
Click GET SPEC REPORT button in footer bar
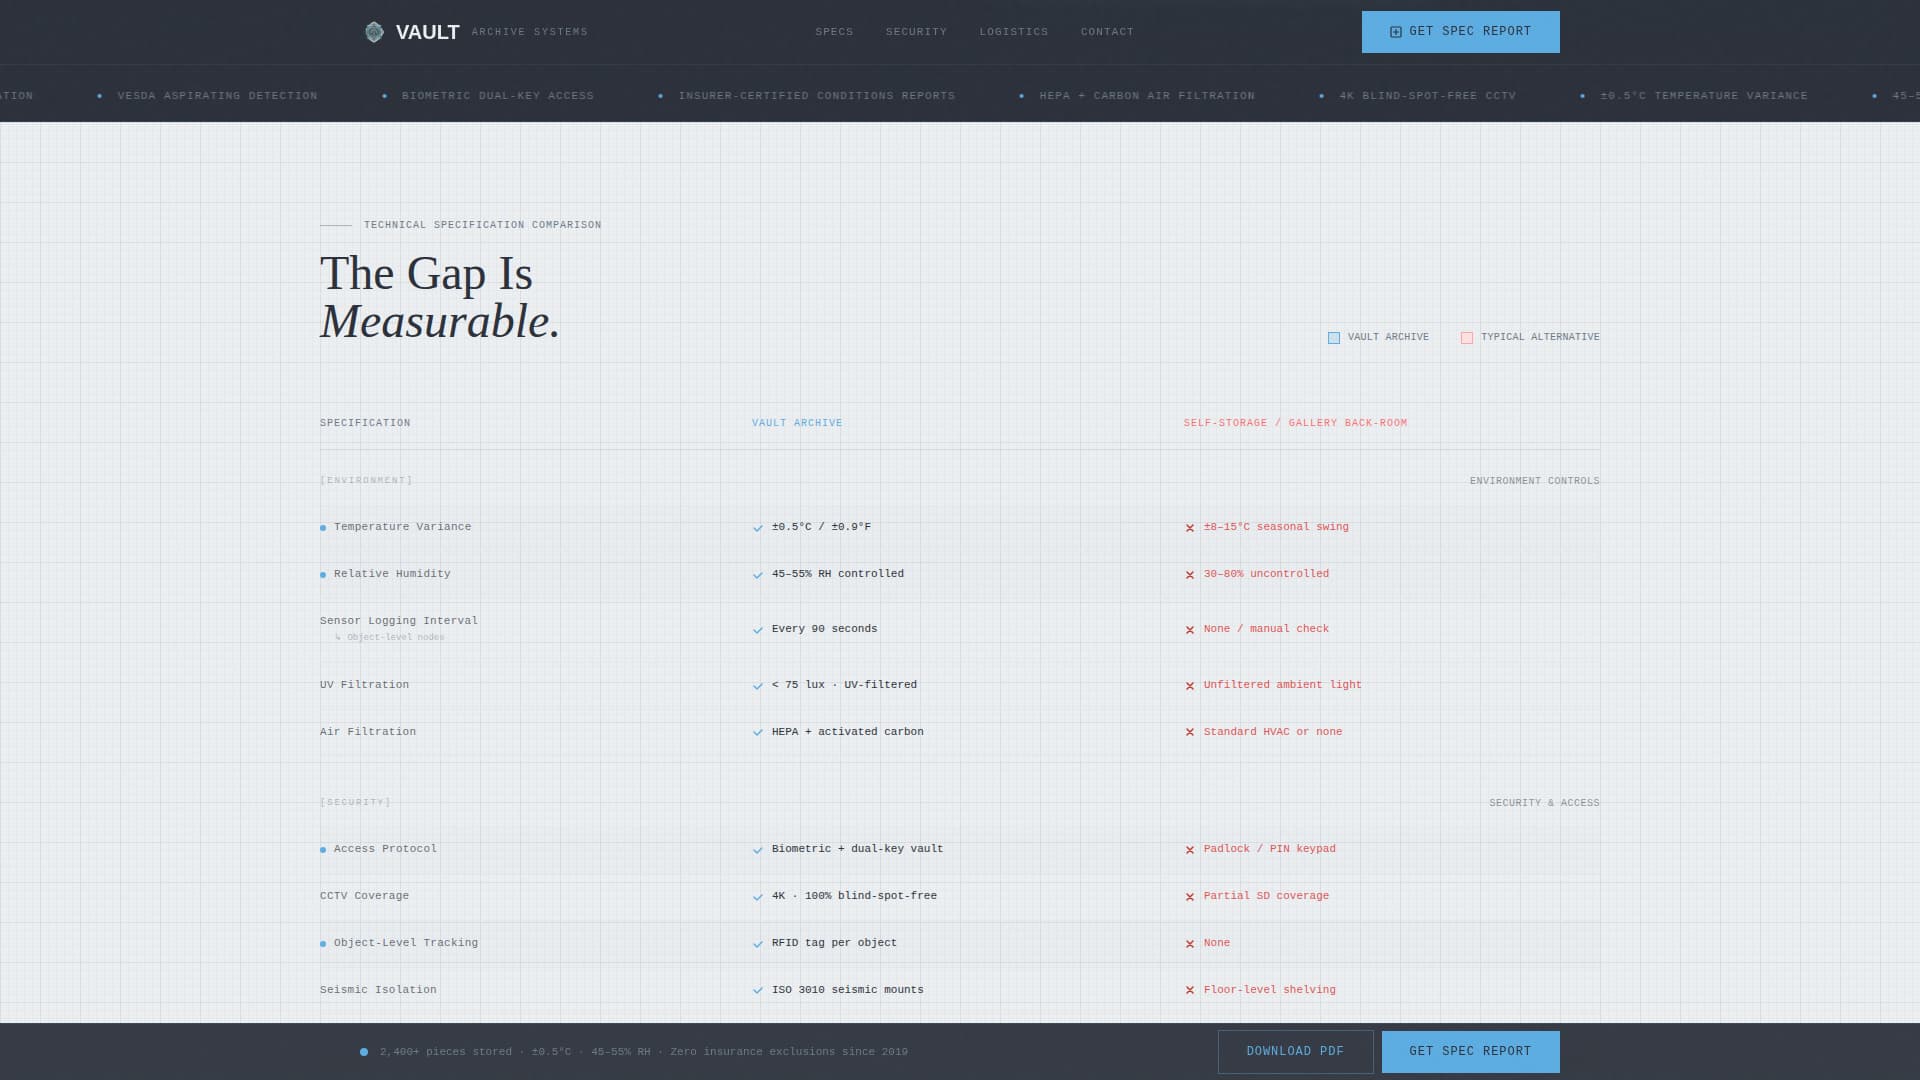1470,1052
